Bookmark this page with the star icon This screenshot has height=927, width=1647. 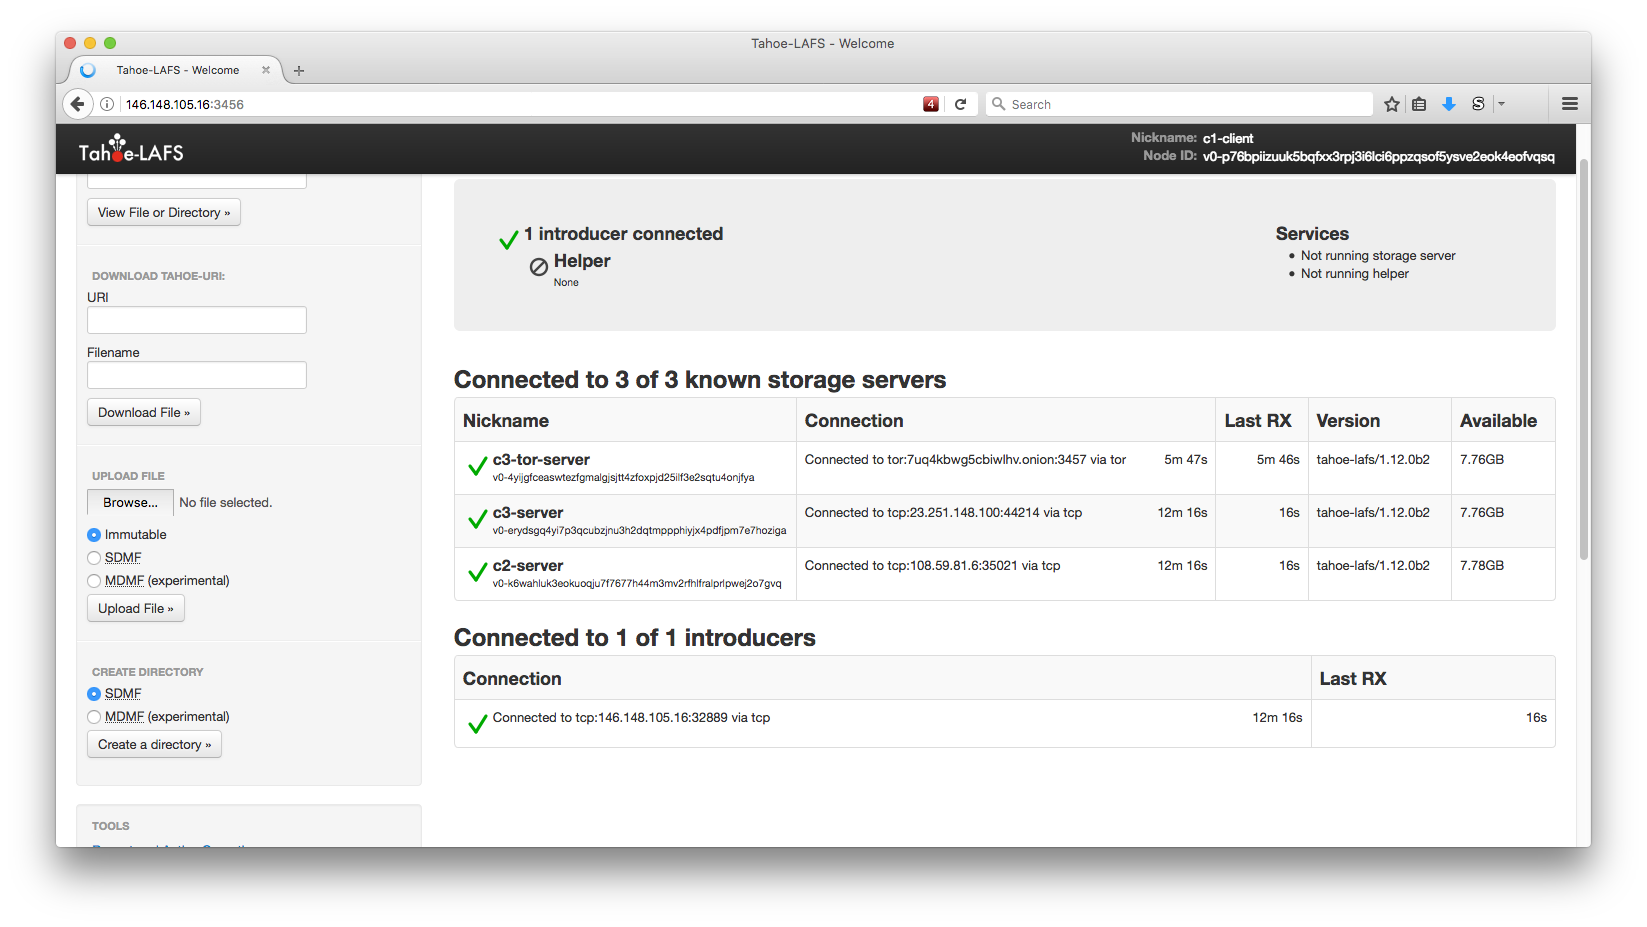[x=1392, y=104]
